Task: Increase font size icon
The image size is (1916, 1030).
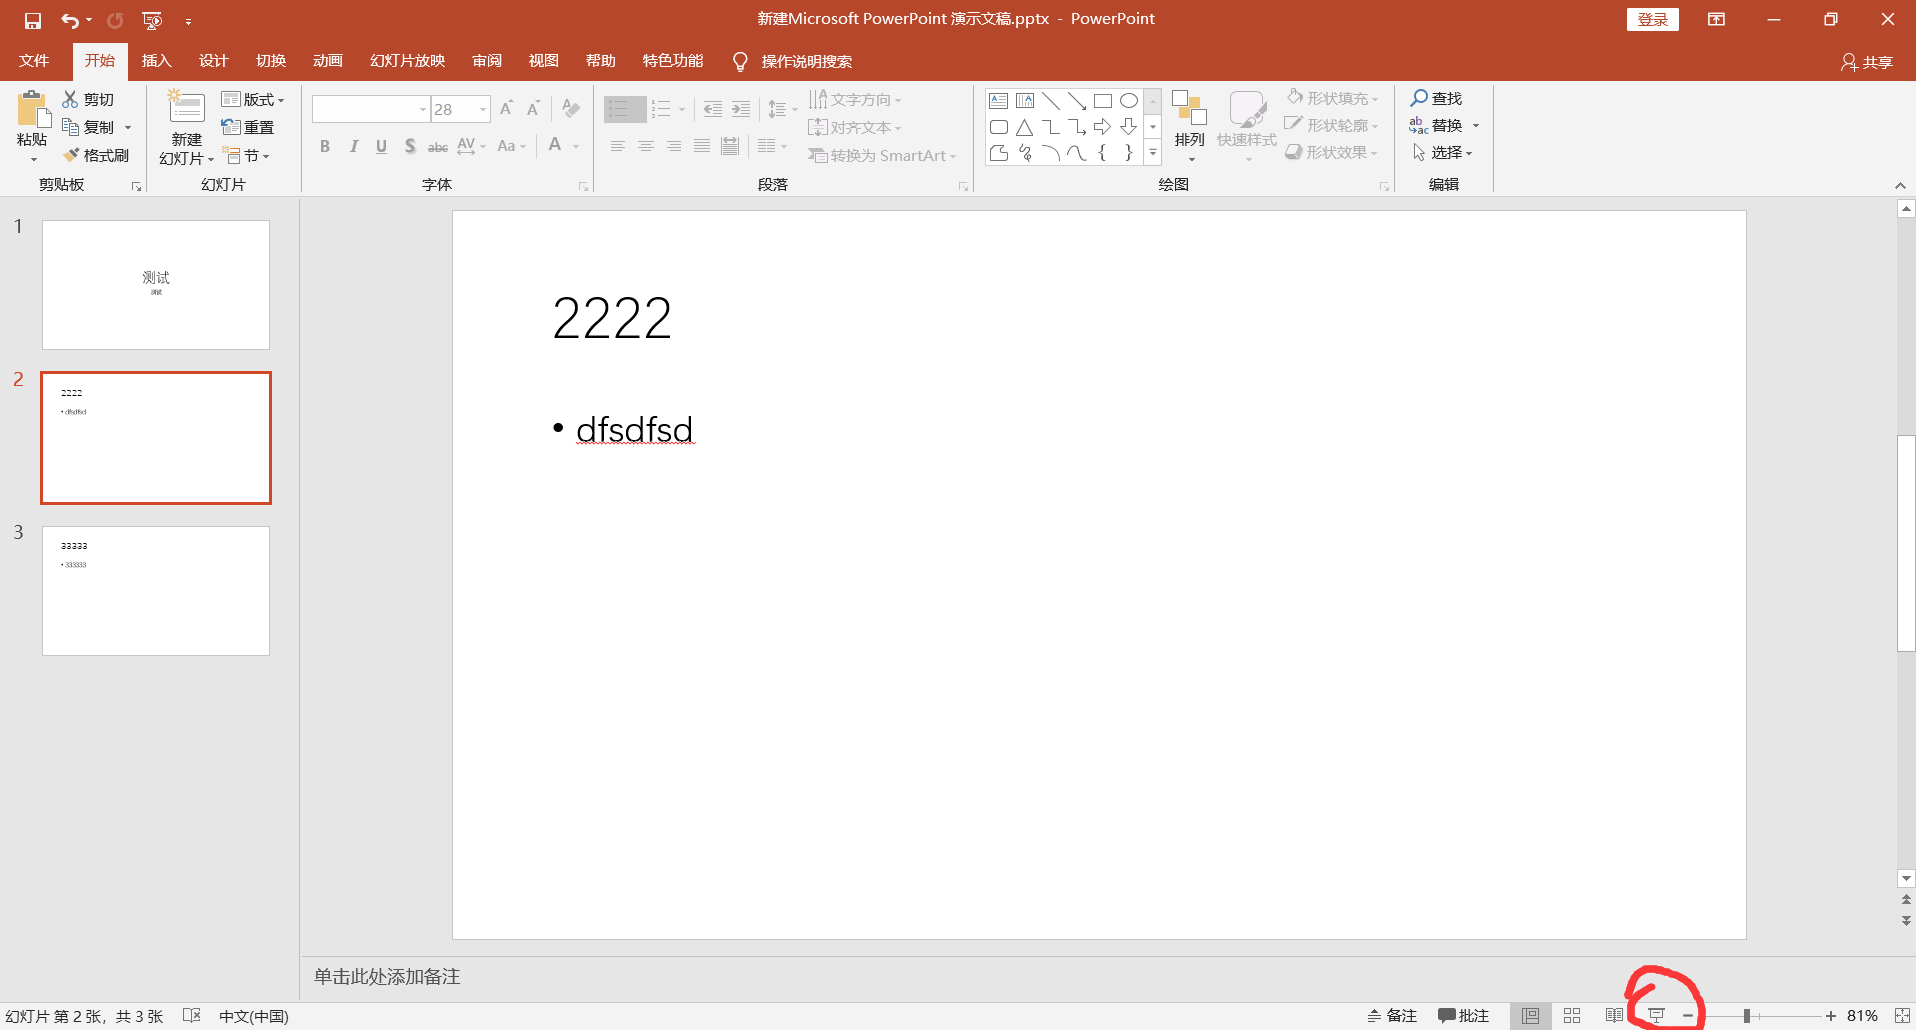Action: tap(506, 108)
